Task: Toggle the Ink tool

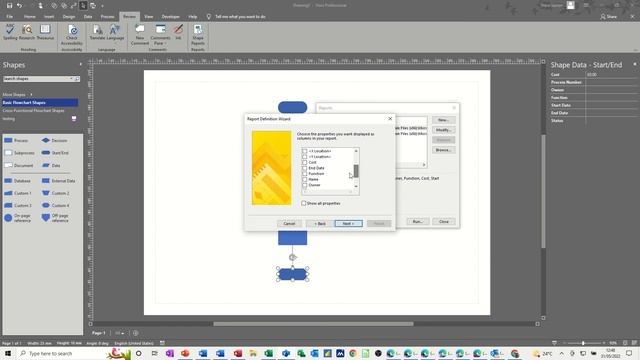Action: point(178,32)
